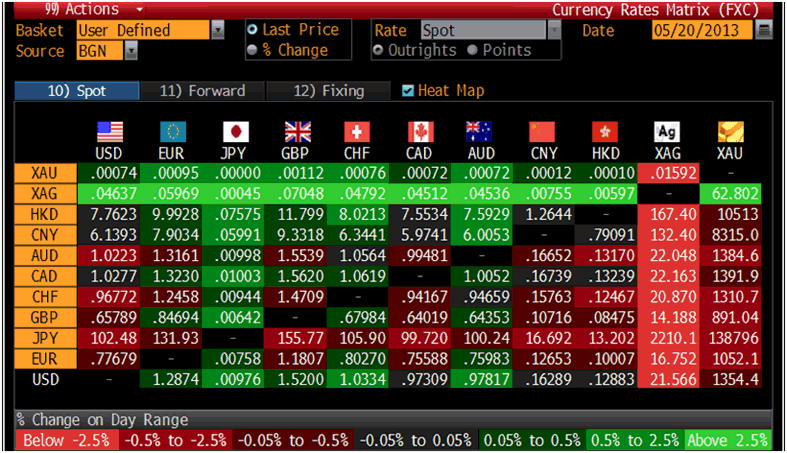Select the XAG silver column icon
787x453 pixels.
coord(666,132)
